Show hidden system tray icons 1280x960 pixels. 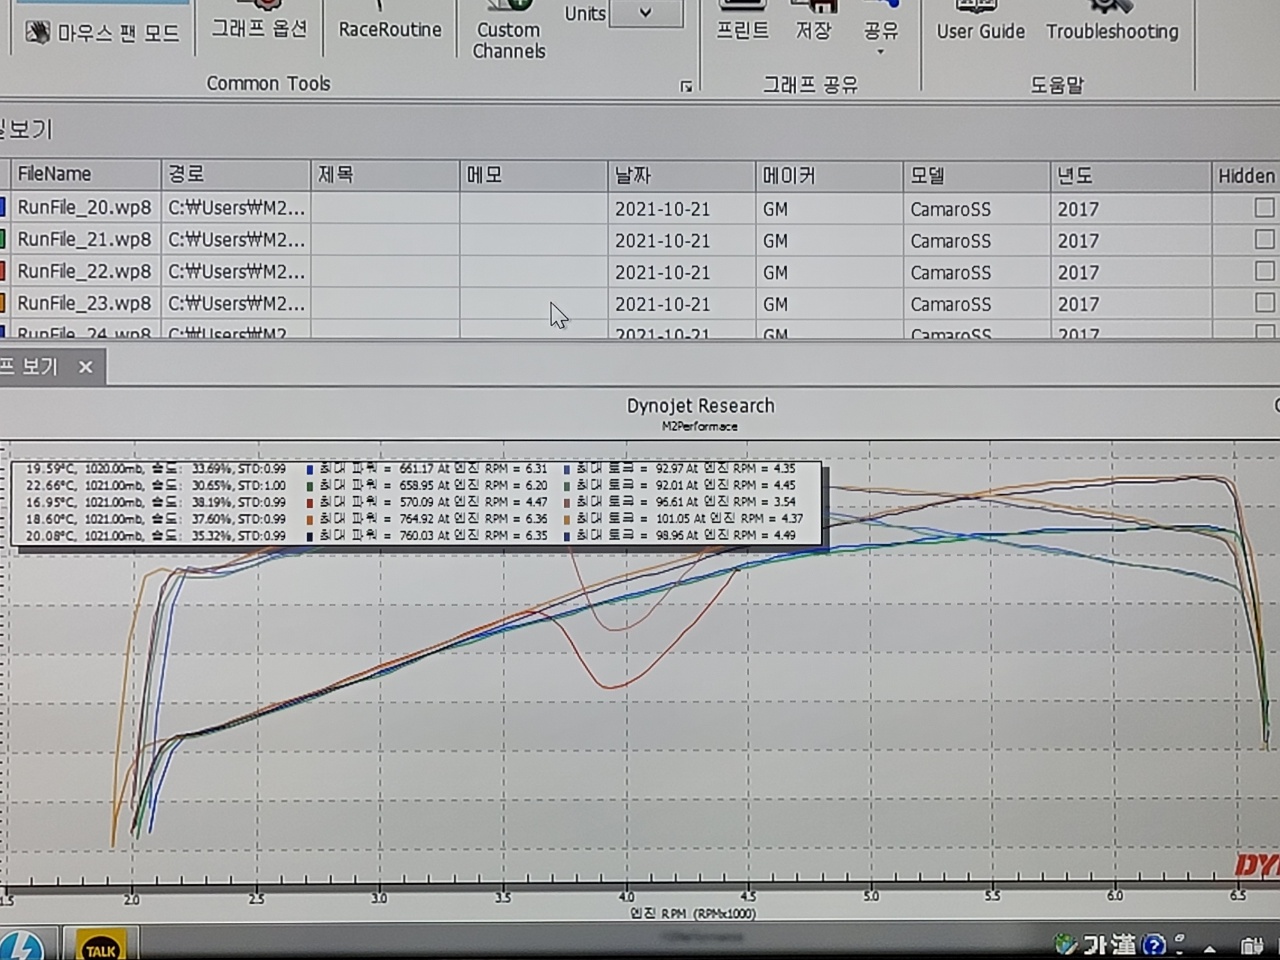[1210, 948]
